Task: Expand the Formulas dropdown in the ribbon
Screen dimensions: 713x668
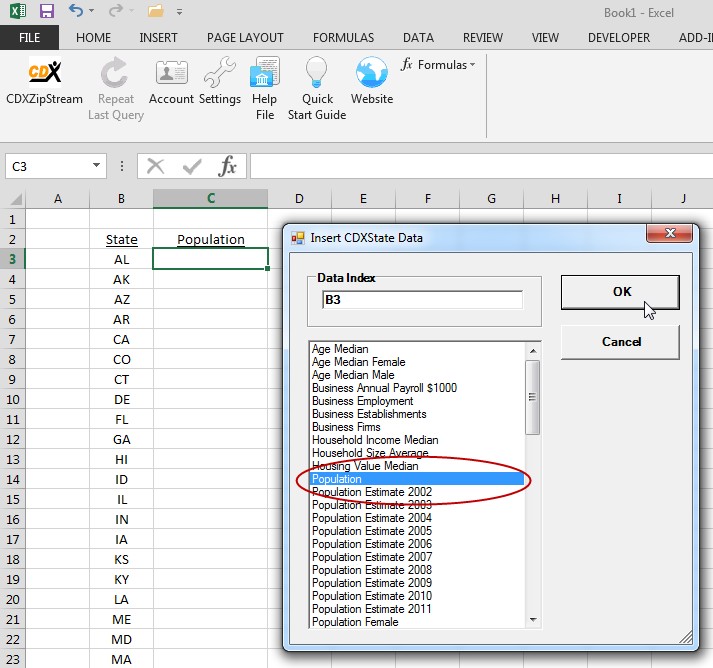Action: 438,65
